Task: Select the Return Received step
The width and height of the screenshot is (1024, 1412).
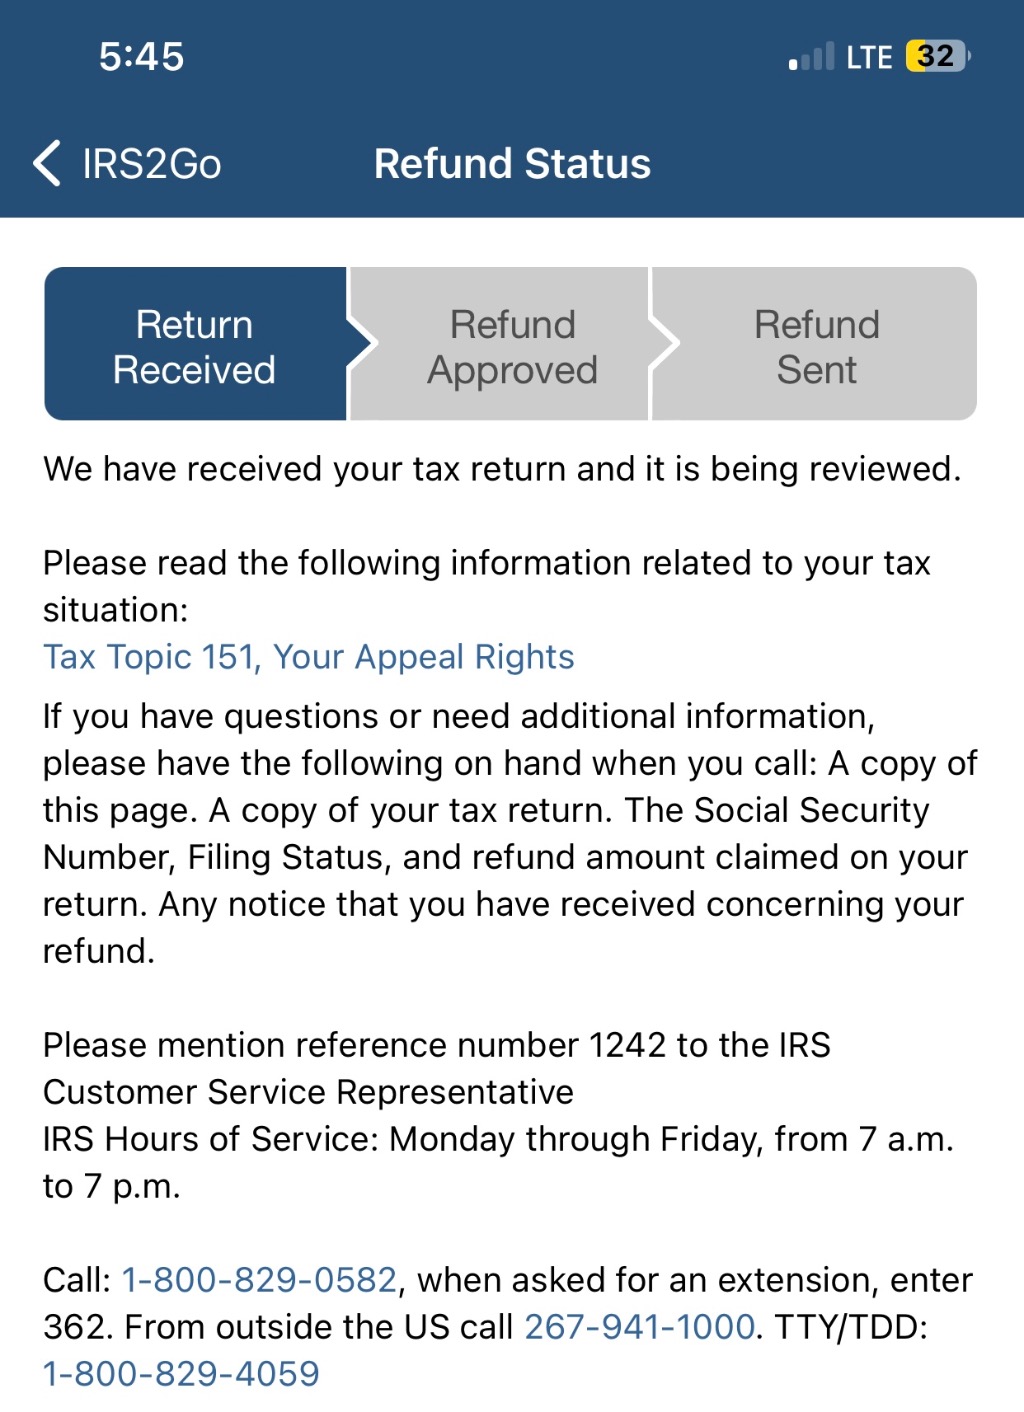Action: [x=194, y=346]
